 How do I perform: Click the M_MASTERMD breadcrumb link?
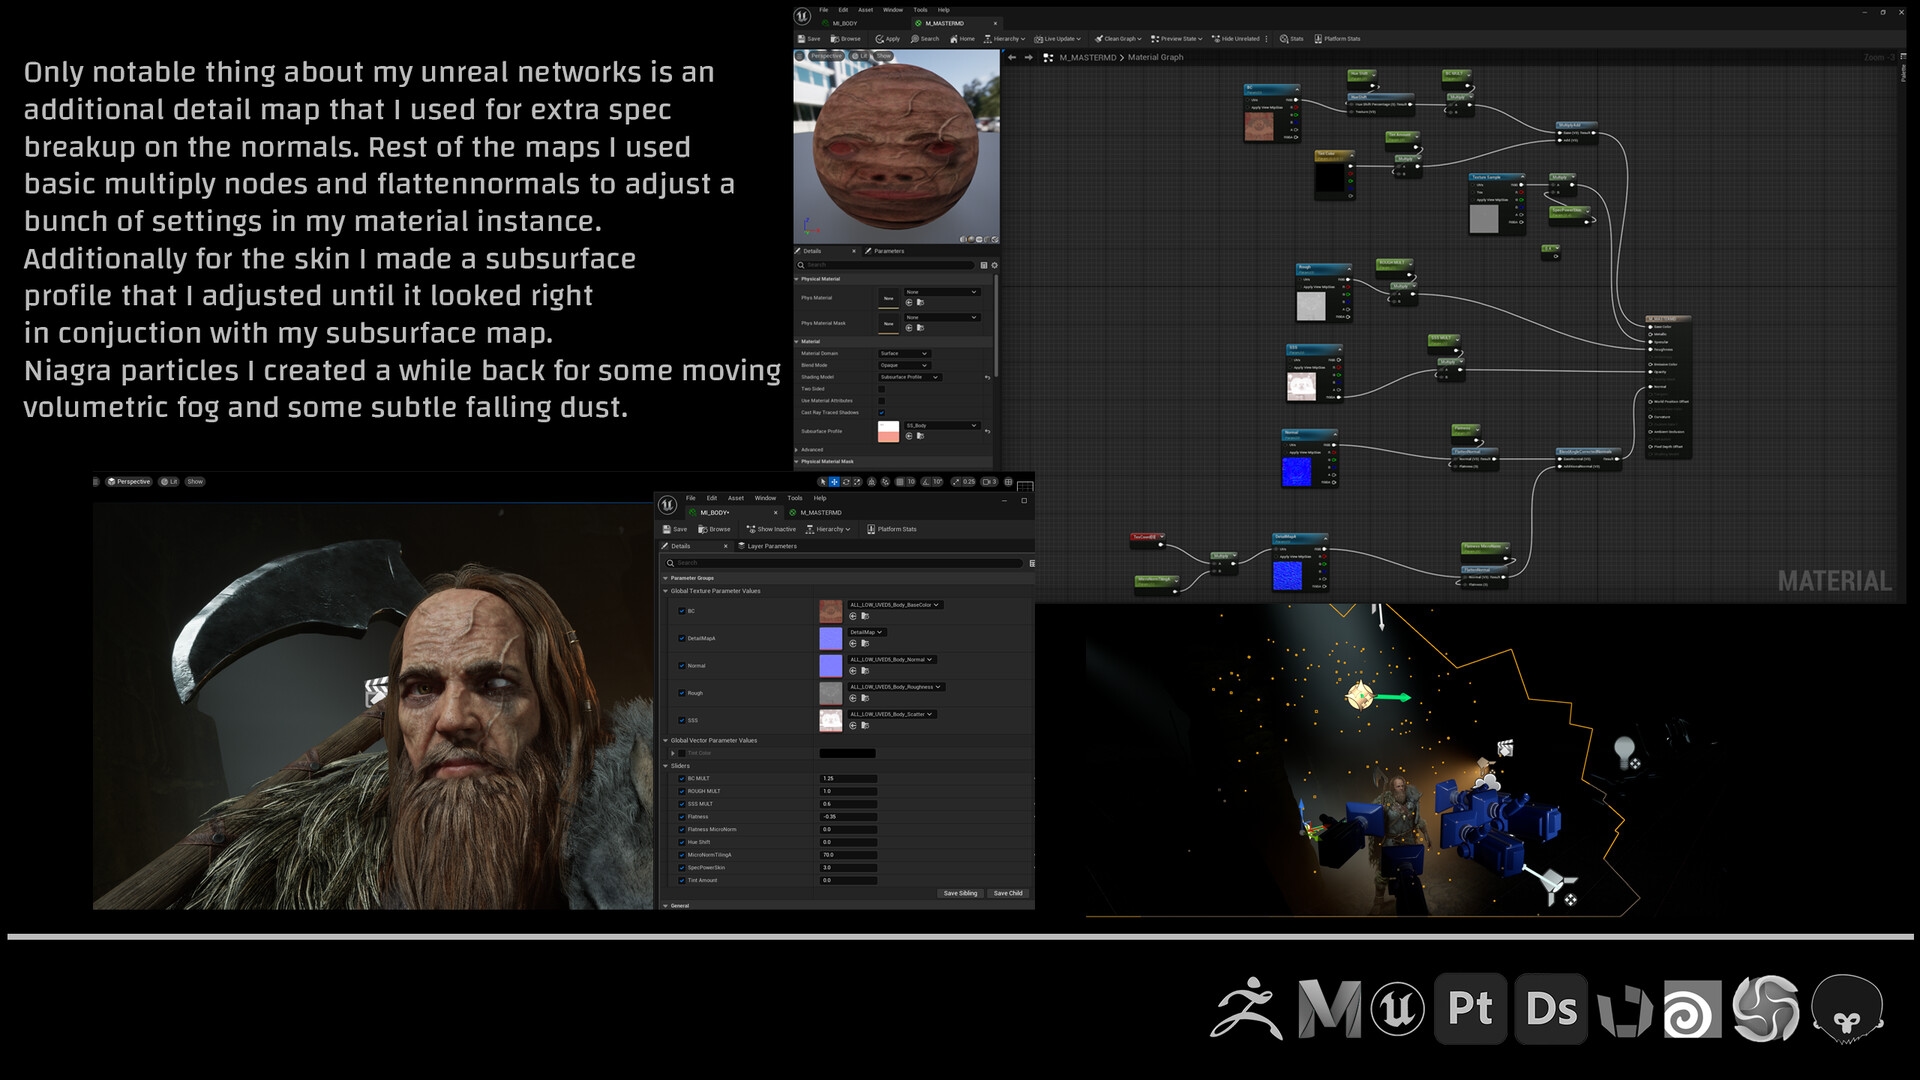(x=1087, y=58)
